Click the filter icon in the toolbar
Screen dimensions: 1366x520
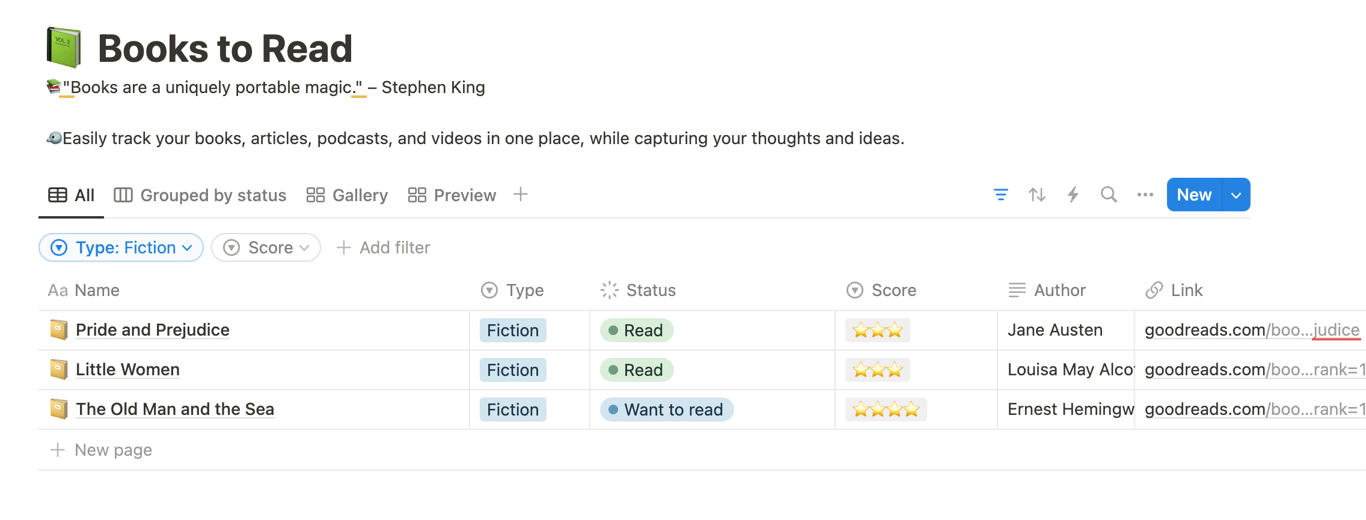click(1001, 195)
